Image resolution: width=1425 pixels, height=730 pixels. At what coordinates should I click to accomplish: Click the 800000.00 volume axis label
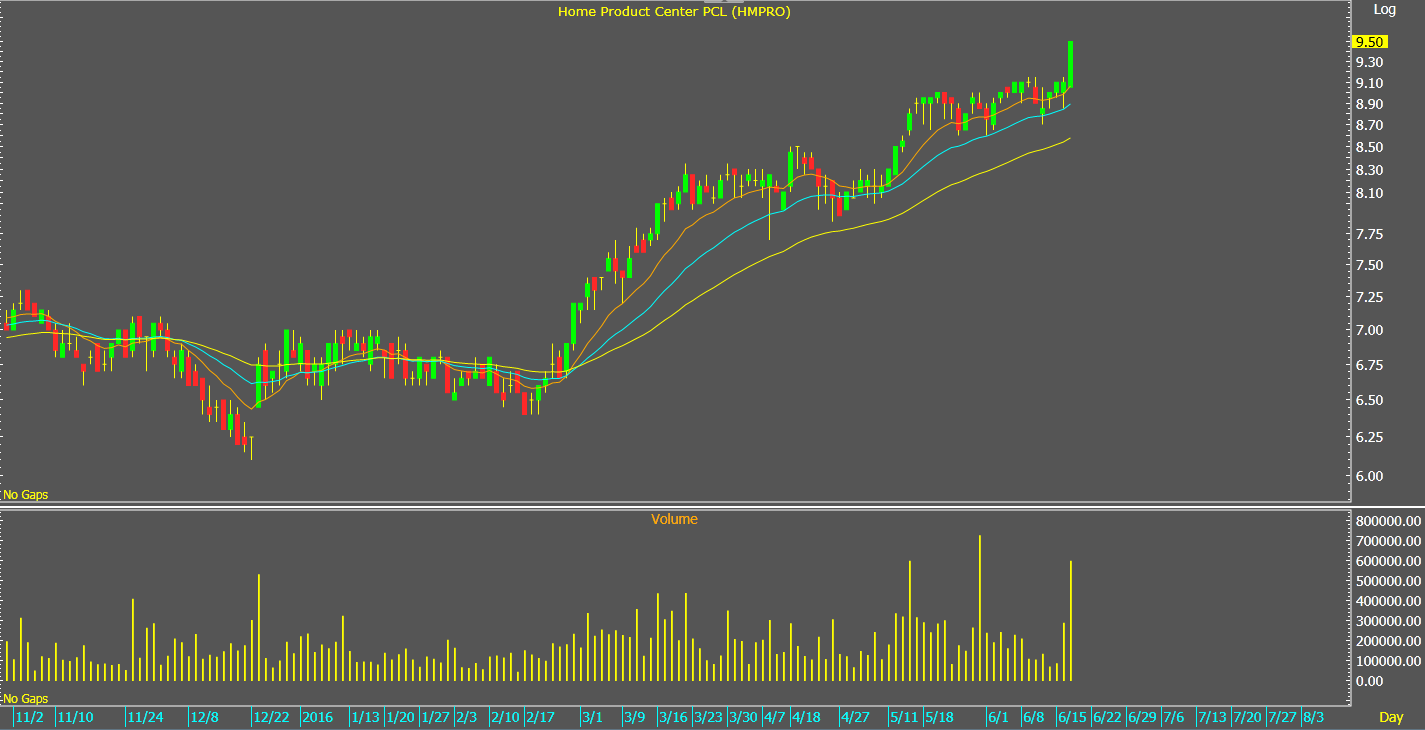[x=1388, y=521]
